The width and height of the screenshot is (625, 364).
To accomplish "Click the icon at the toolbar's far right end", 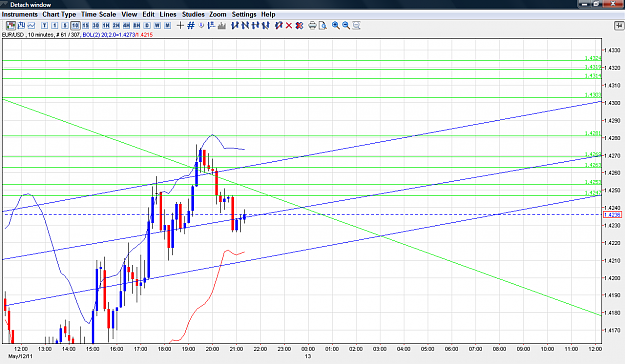I will pyautogui.click(x=619, y=26).
